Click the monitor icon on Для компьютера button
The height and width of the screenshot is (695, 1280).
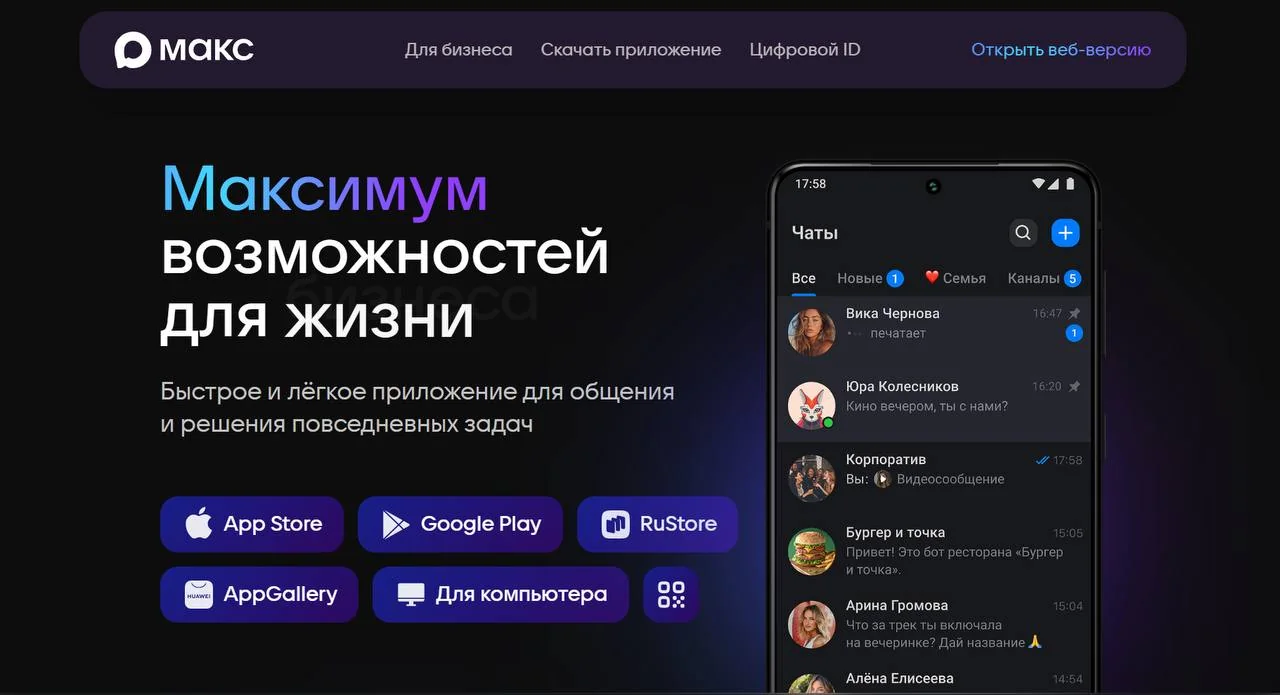(x=411, y=594)
